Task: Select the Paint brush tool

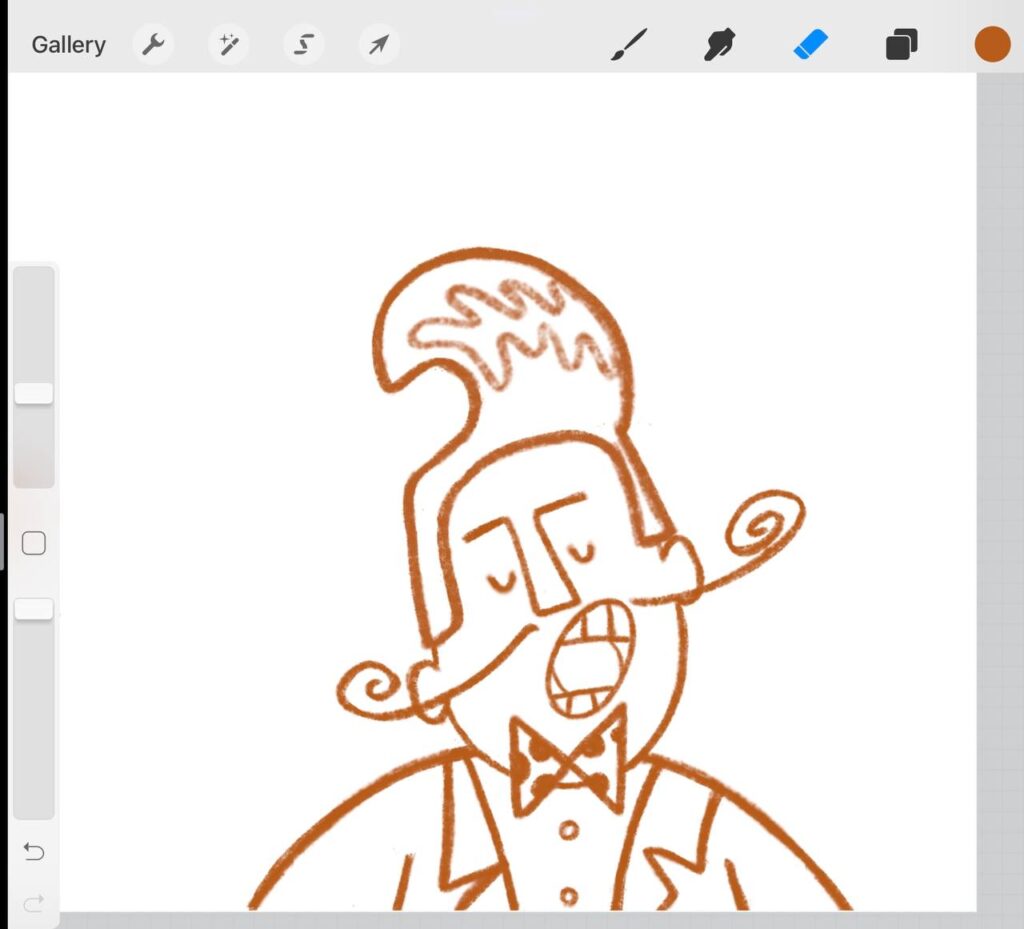Action: pos(629,45)
